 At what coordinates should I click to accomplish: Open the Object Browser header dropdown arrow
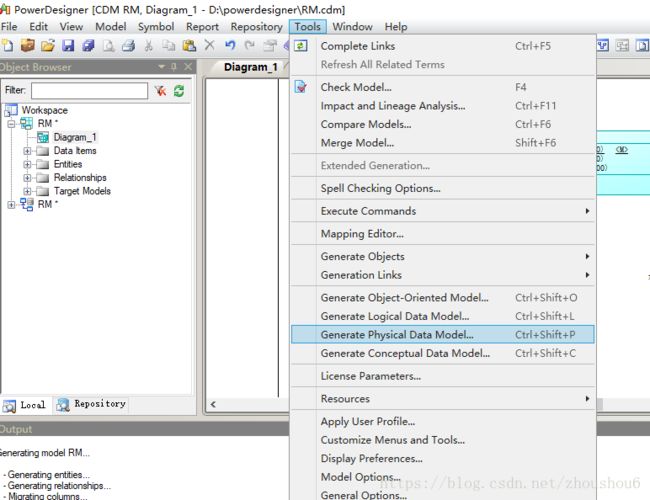pyautogui.click(x=162, y=66)
